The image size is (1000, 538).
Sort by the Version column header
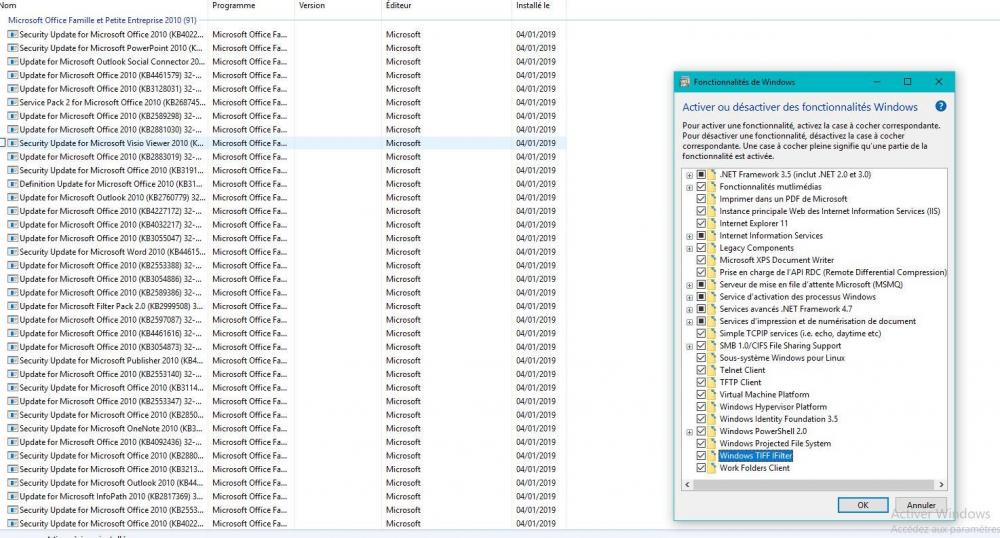(x=337, y=5)
